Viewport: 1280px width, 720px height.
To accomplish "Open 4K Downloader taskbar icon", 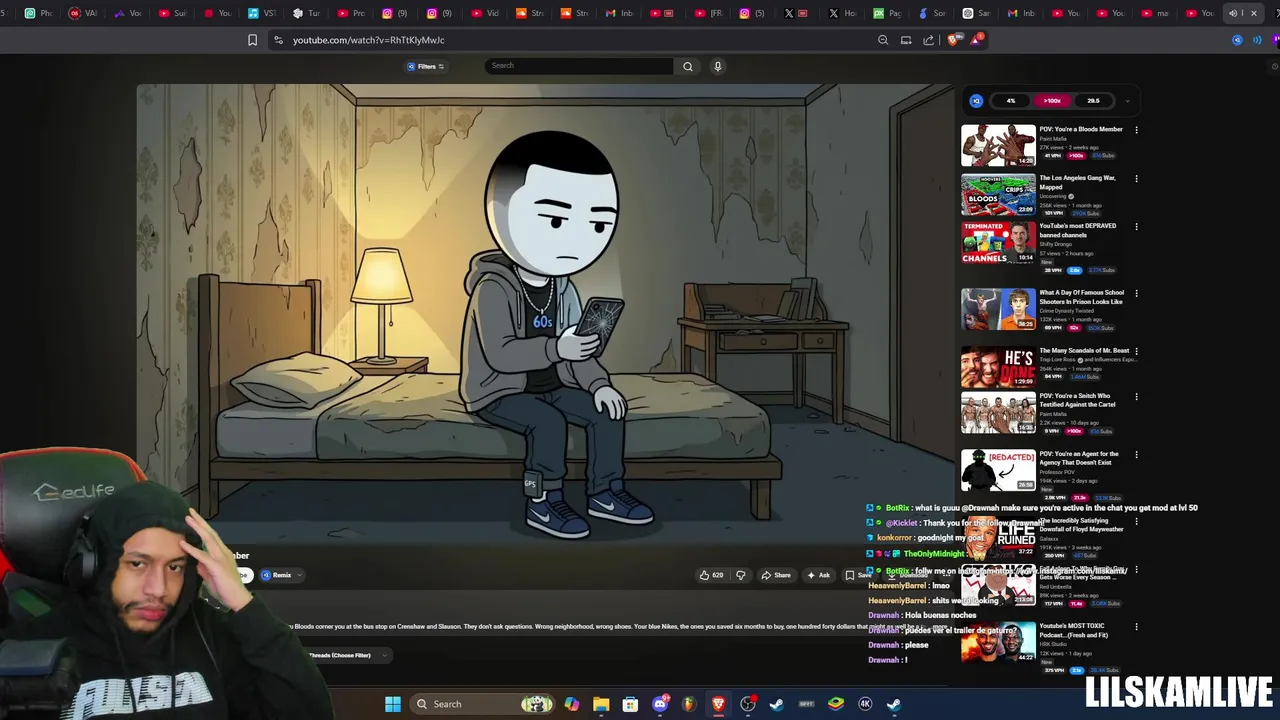I will (865, 704).
